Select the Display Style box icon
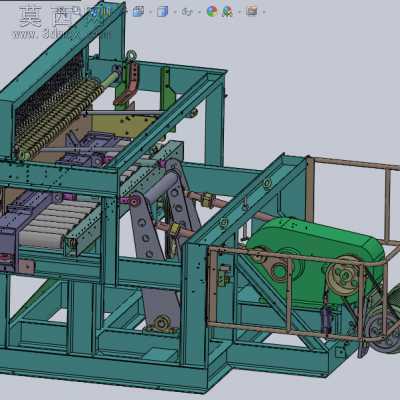The height and width of the screenshot is (400, 400). point(162,12)
